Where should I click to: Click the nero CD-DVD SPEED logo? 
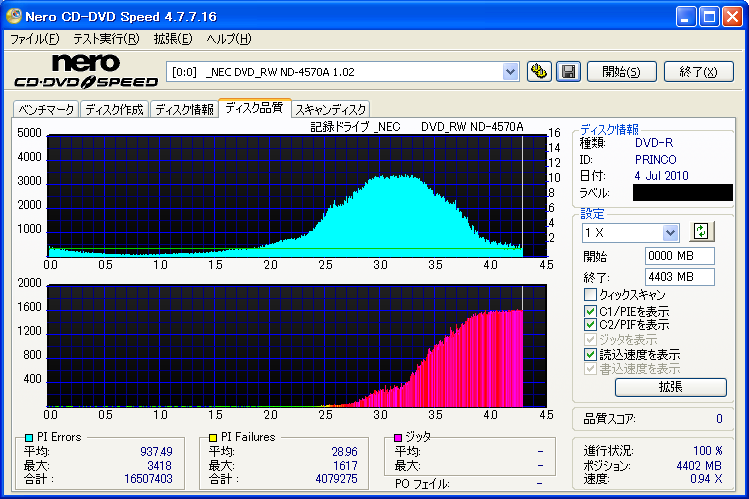(x=86, y=71)
